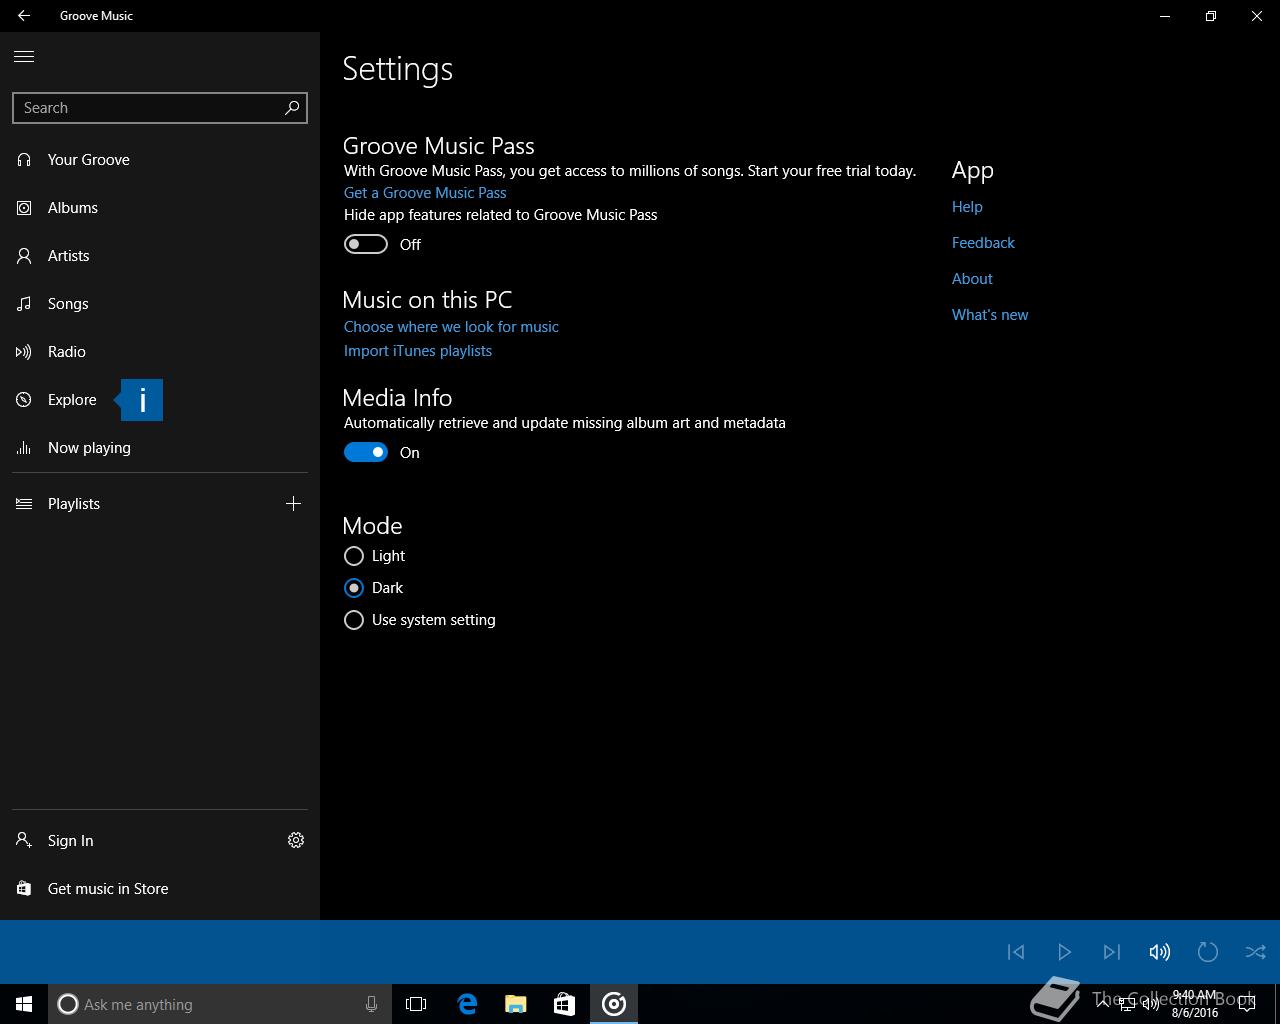Click the Songs music note icon
Image resolution: width=1280 pixels, height=1024 pixels.
tap(24, 304)
